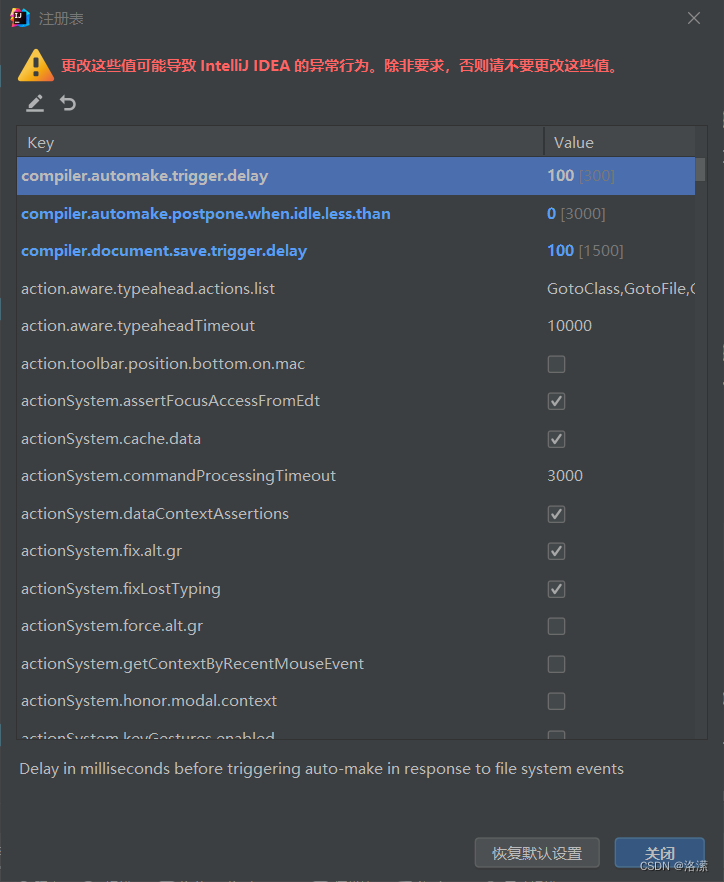The height and width of the screenshot is (882, 724).
Task: Enable actionSystem.getContextByRecentMouseEvent checkbox
Action: click(x=556, y=664)
